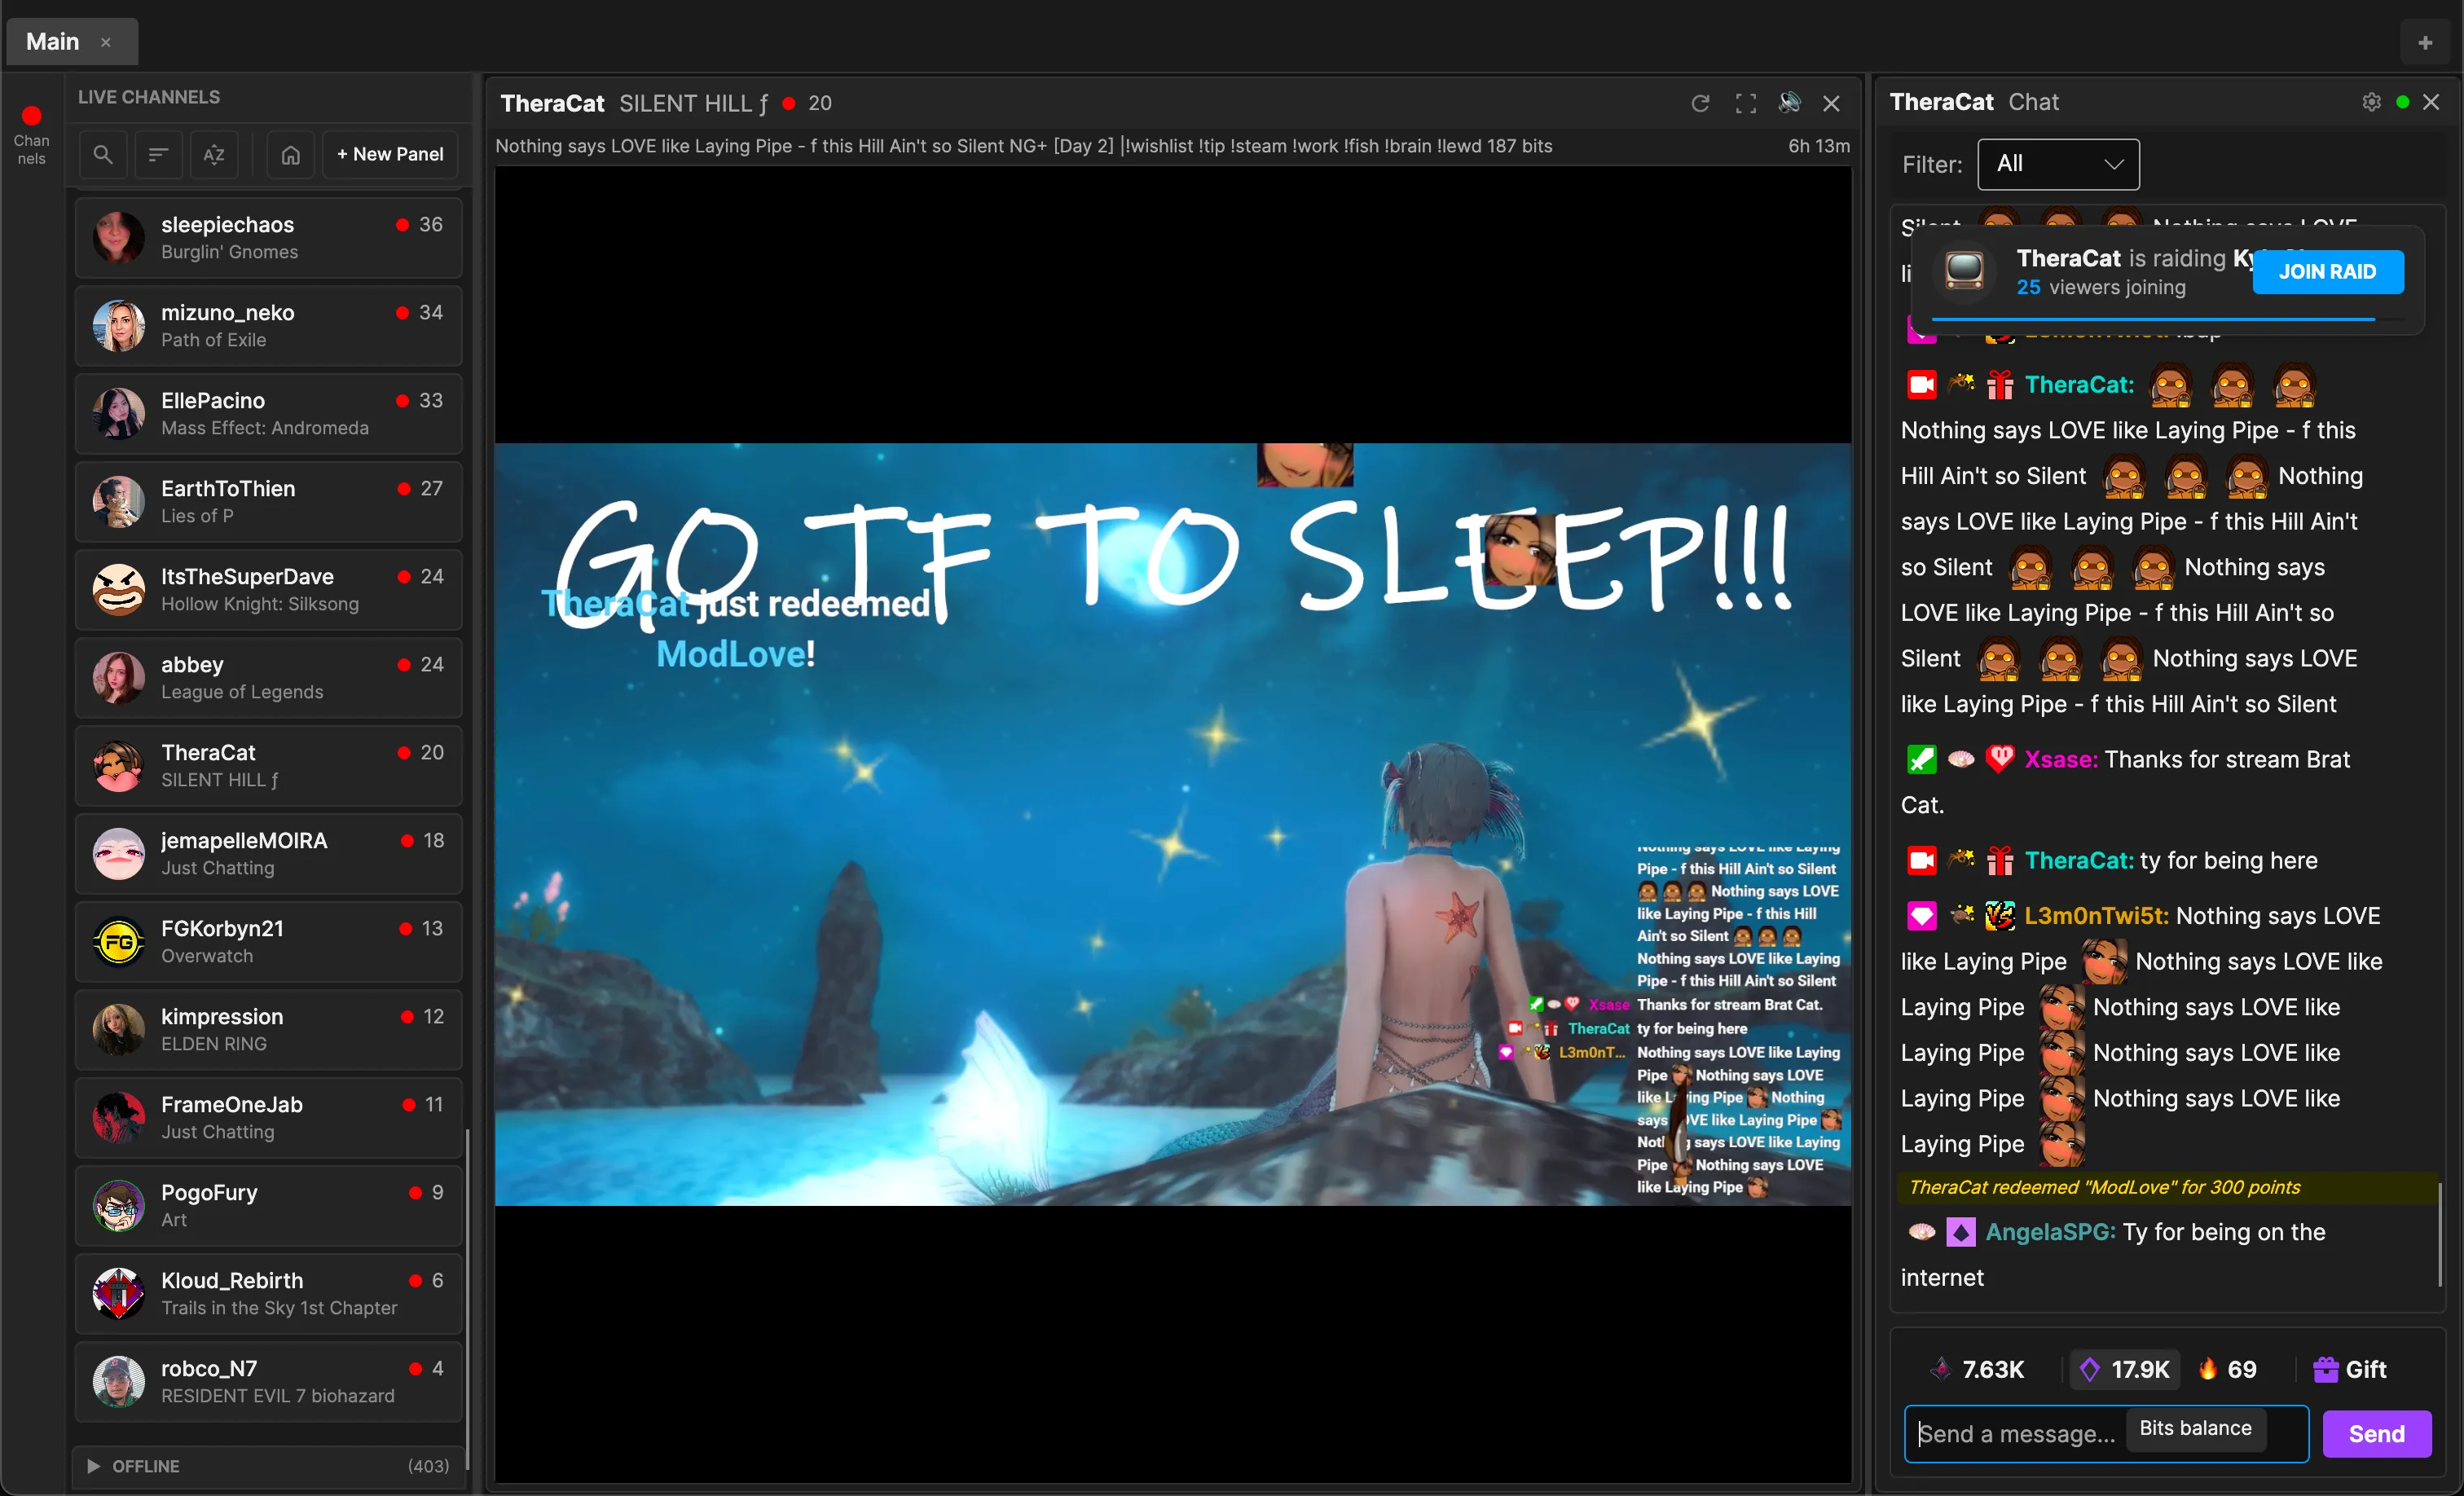Mute the stream with the speaker icon
2464x1496 pixels.
tap(1789, 103)
